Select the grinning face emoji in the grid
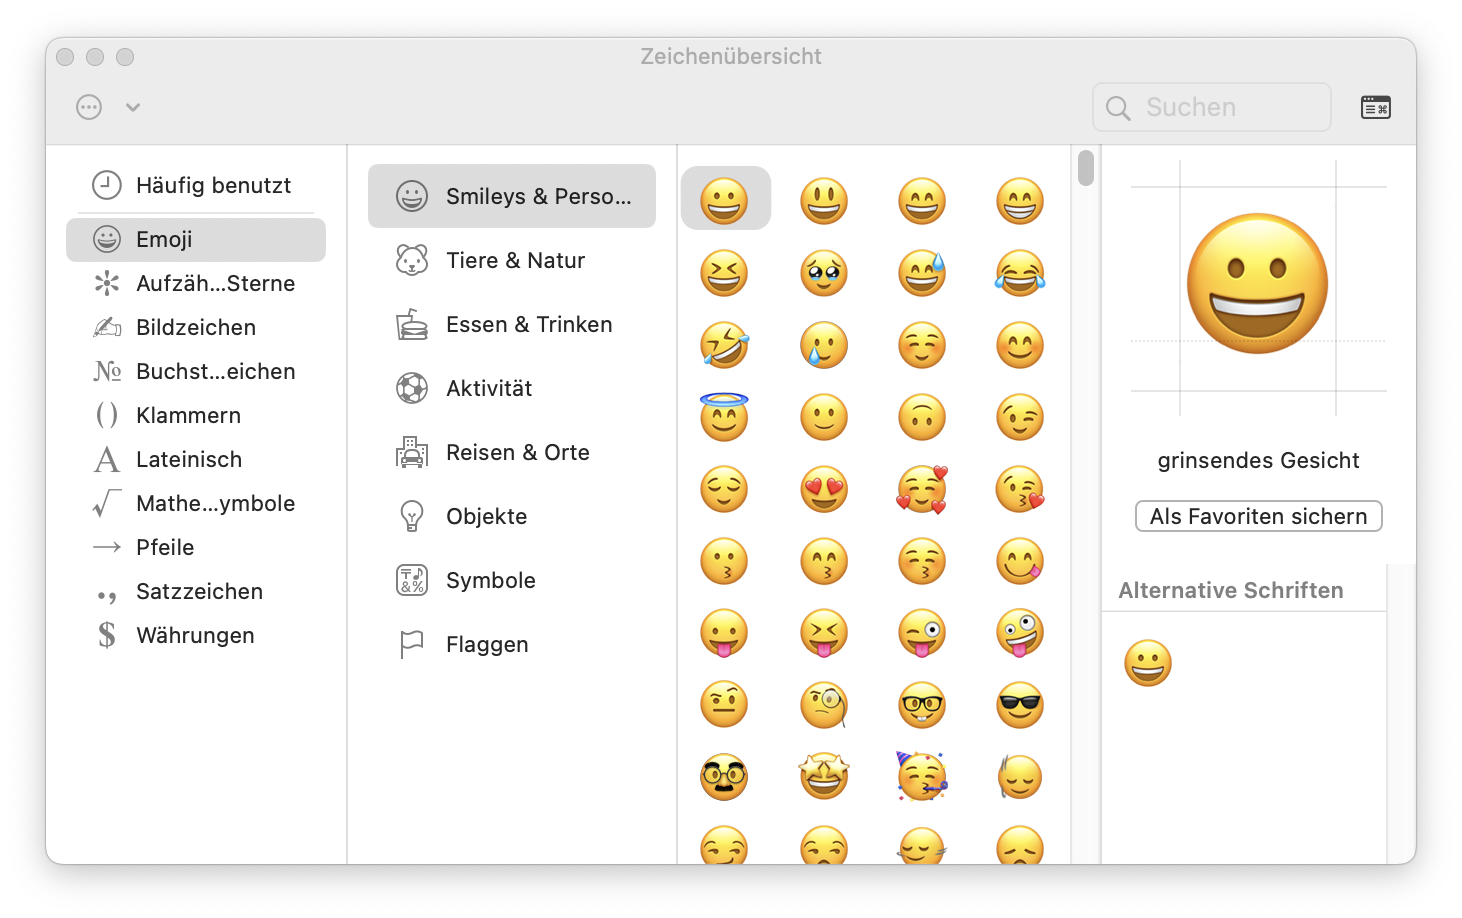The image size is (1462, 918). click(x=724, y=201)
